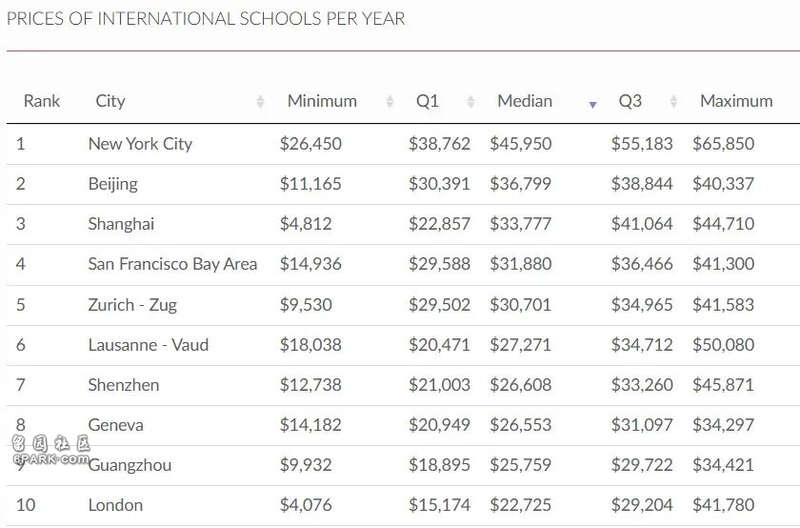The image size is (800, 528).
Task: Select the Minimum header text
Action: click(x=322, y=101)
